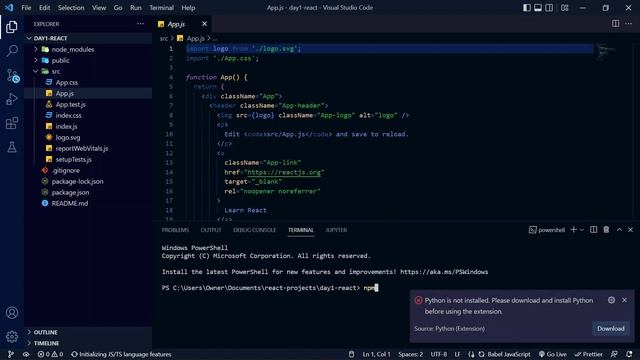Image resolution: width=640 pixels, height=360 pixels.
Task: Toggle Go Live server in status bar
Action: (x=552, y=354)
